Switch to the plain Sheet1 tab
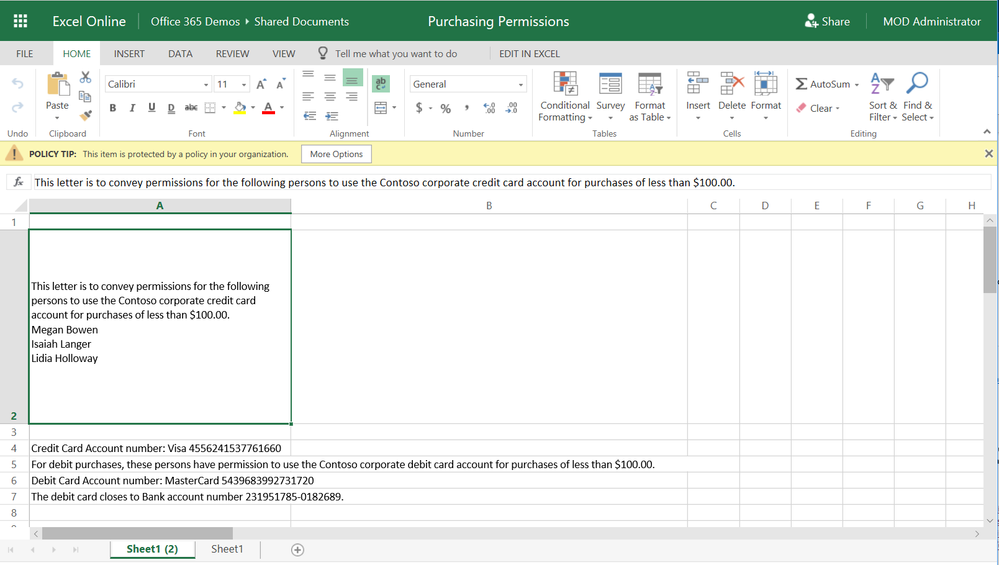 point(227,549)
